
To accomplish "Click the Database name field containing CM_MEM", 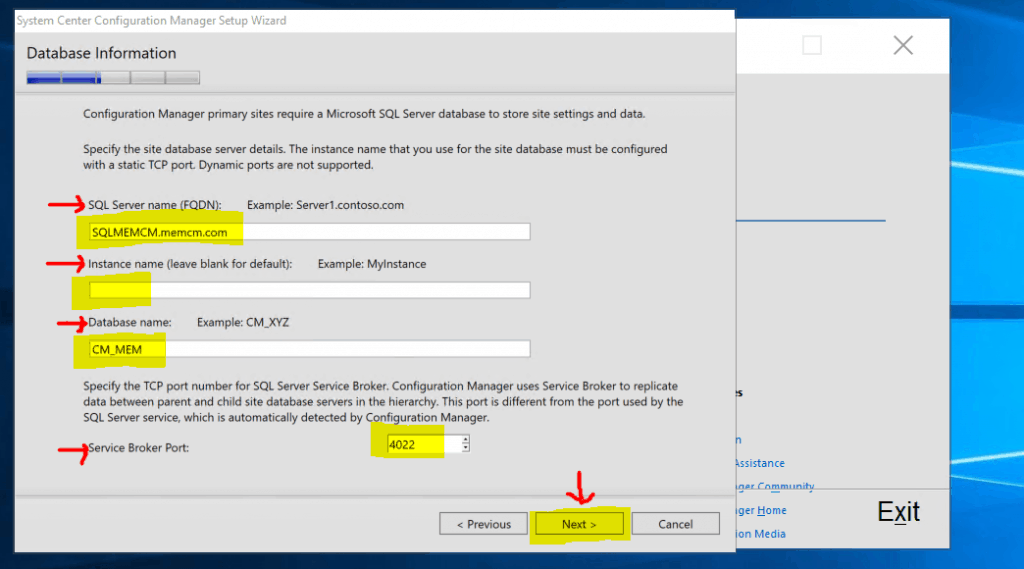I will 310,349.
